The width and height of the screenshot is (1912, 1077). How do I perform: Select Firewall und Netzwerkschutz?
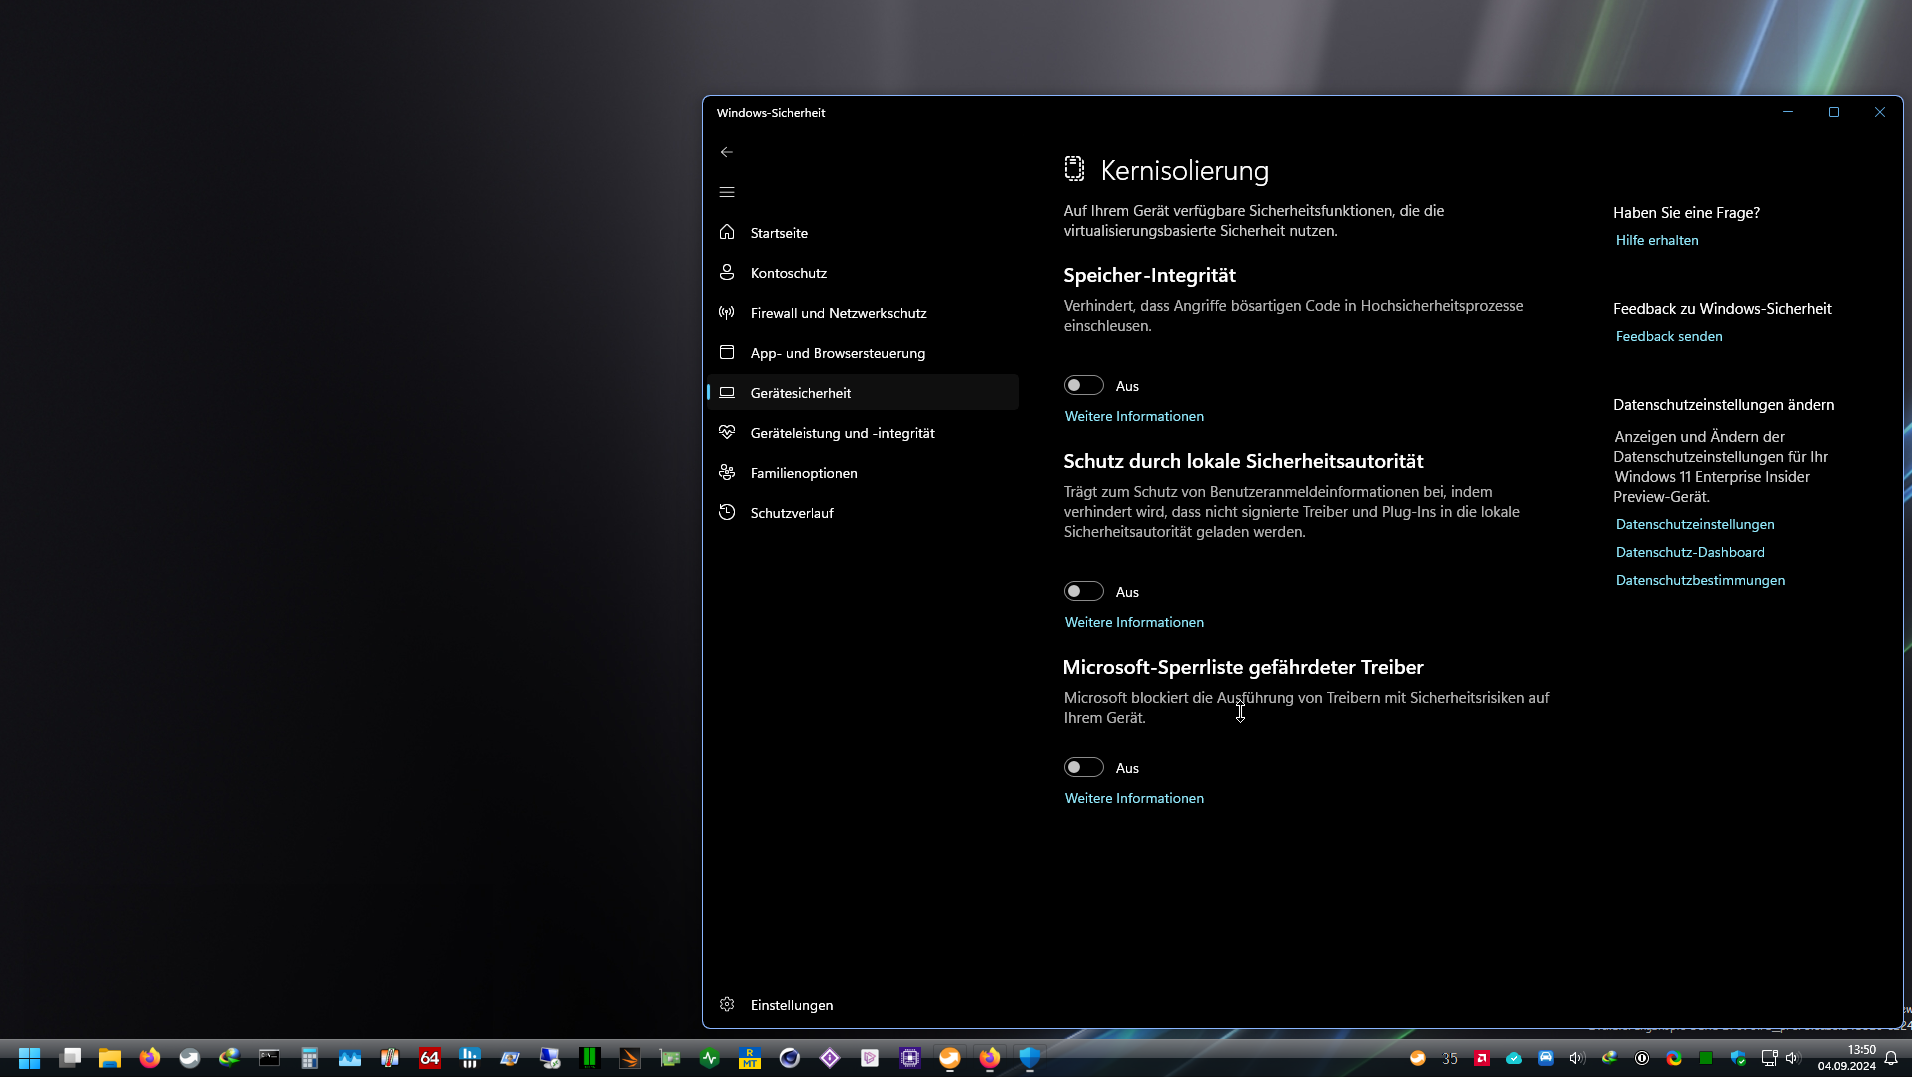pyautogui.click(x=863, y=313)
